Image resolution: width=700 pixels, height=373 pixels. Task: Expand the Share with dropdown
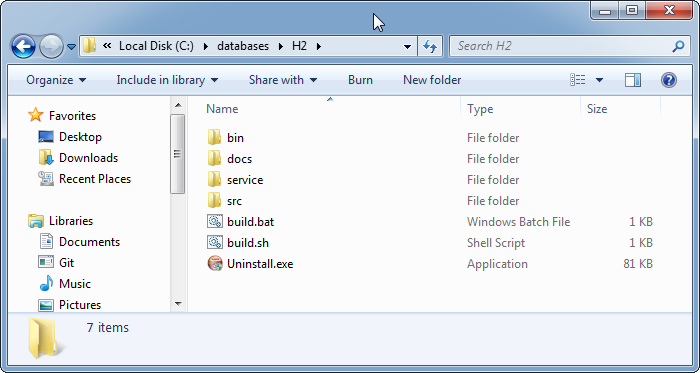[x=283, y=80]
